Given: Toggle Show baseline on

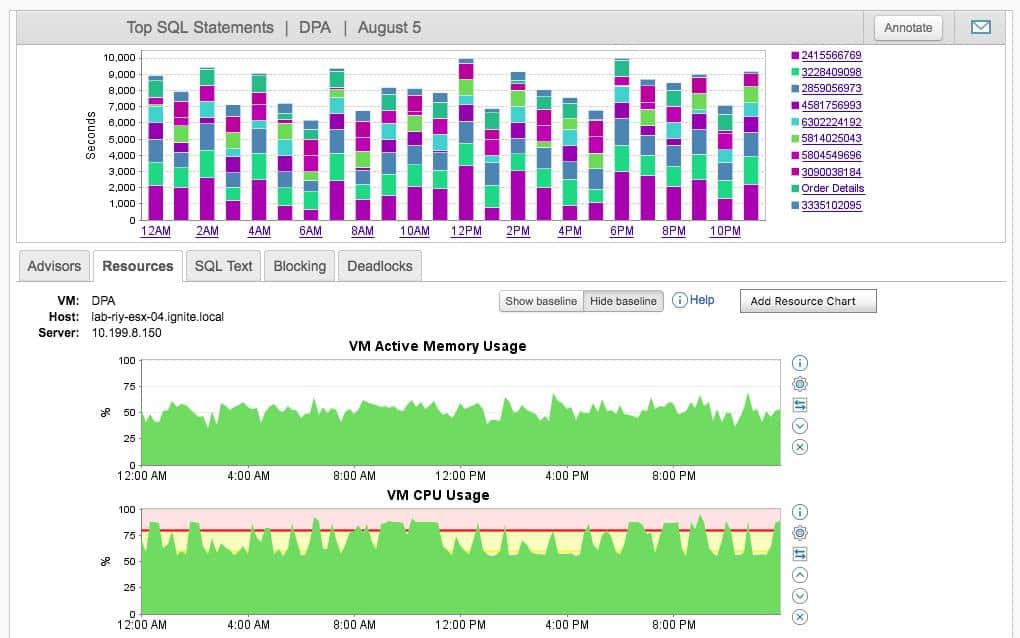Looking at the screenshot, I should [x=540, y=300].
